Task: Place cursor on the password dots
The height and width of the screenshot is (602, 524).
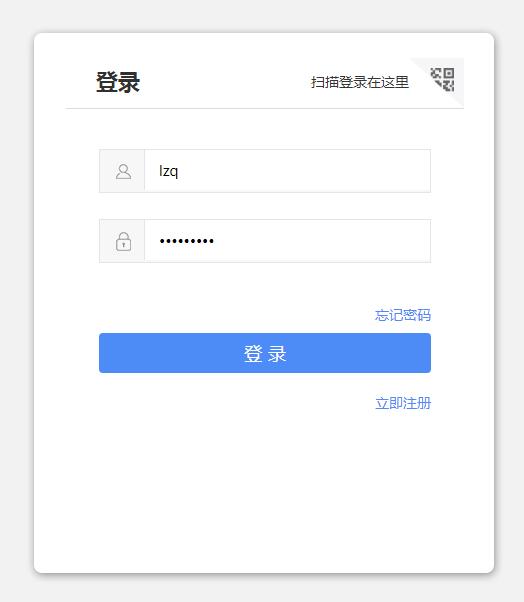Action: [187, 241]
